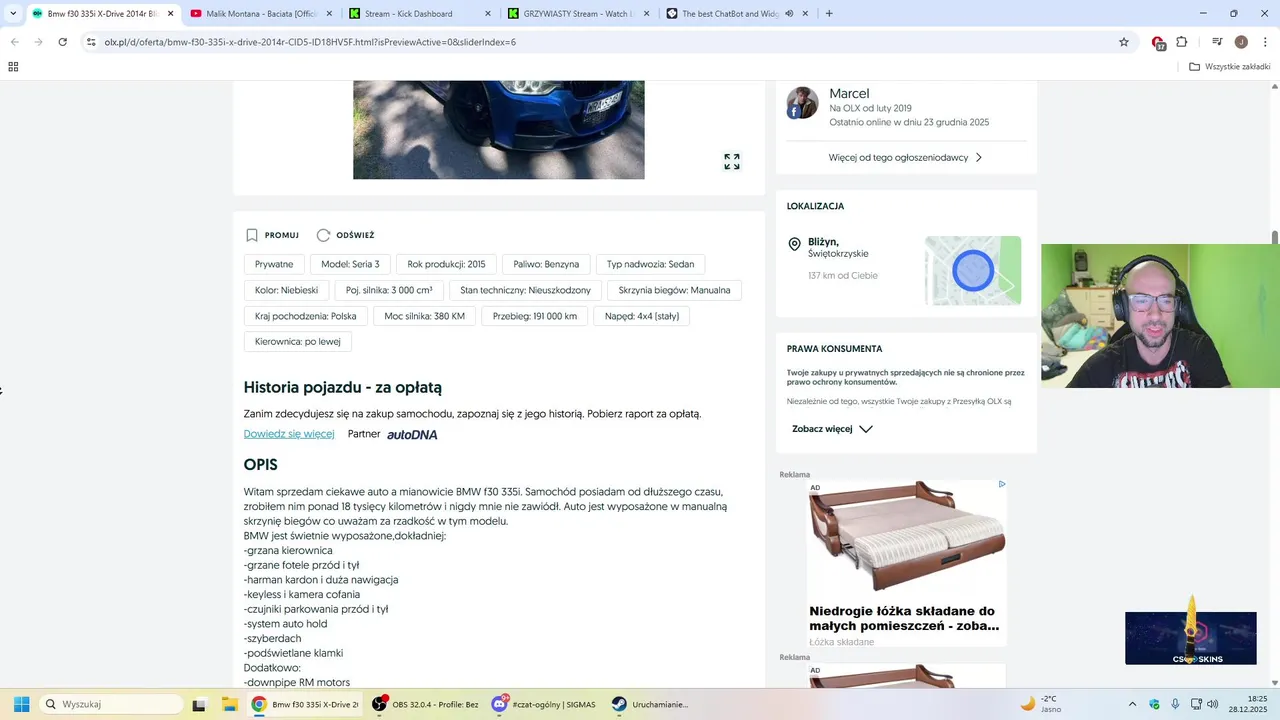The image size is (1280, 720).
Task: Click Kraj pochodzenia: Polska tag
Action: pos(305,316)
